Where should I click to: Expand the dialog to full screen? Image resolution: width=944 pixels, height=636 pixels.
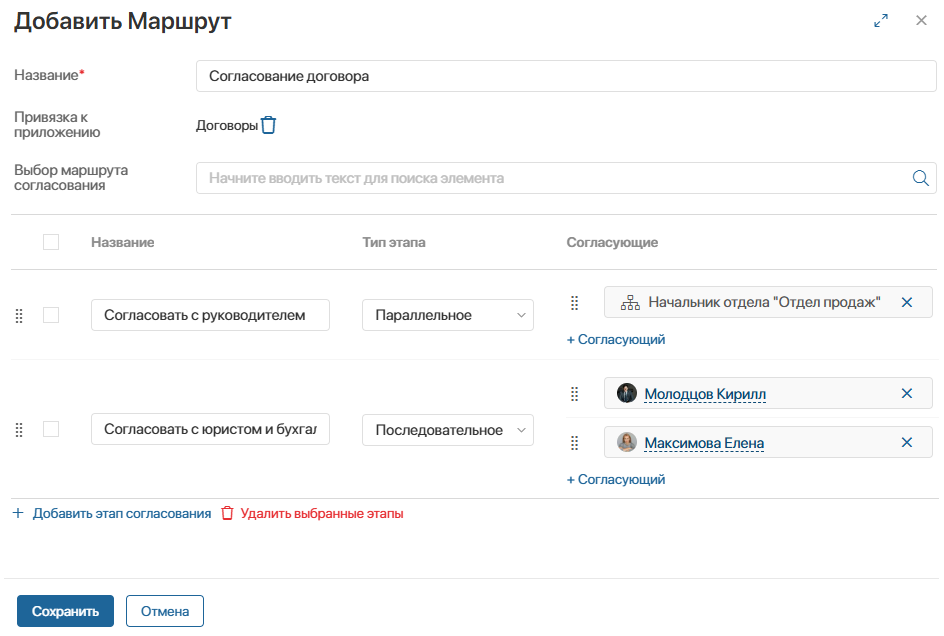[881, 20]
